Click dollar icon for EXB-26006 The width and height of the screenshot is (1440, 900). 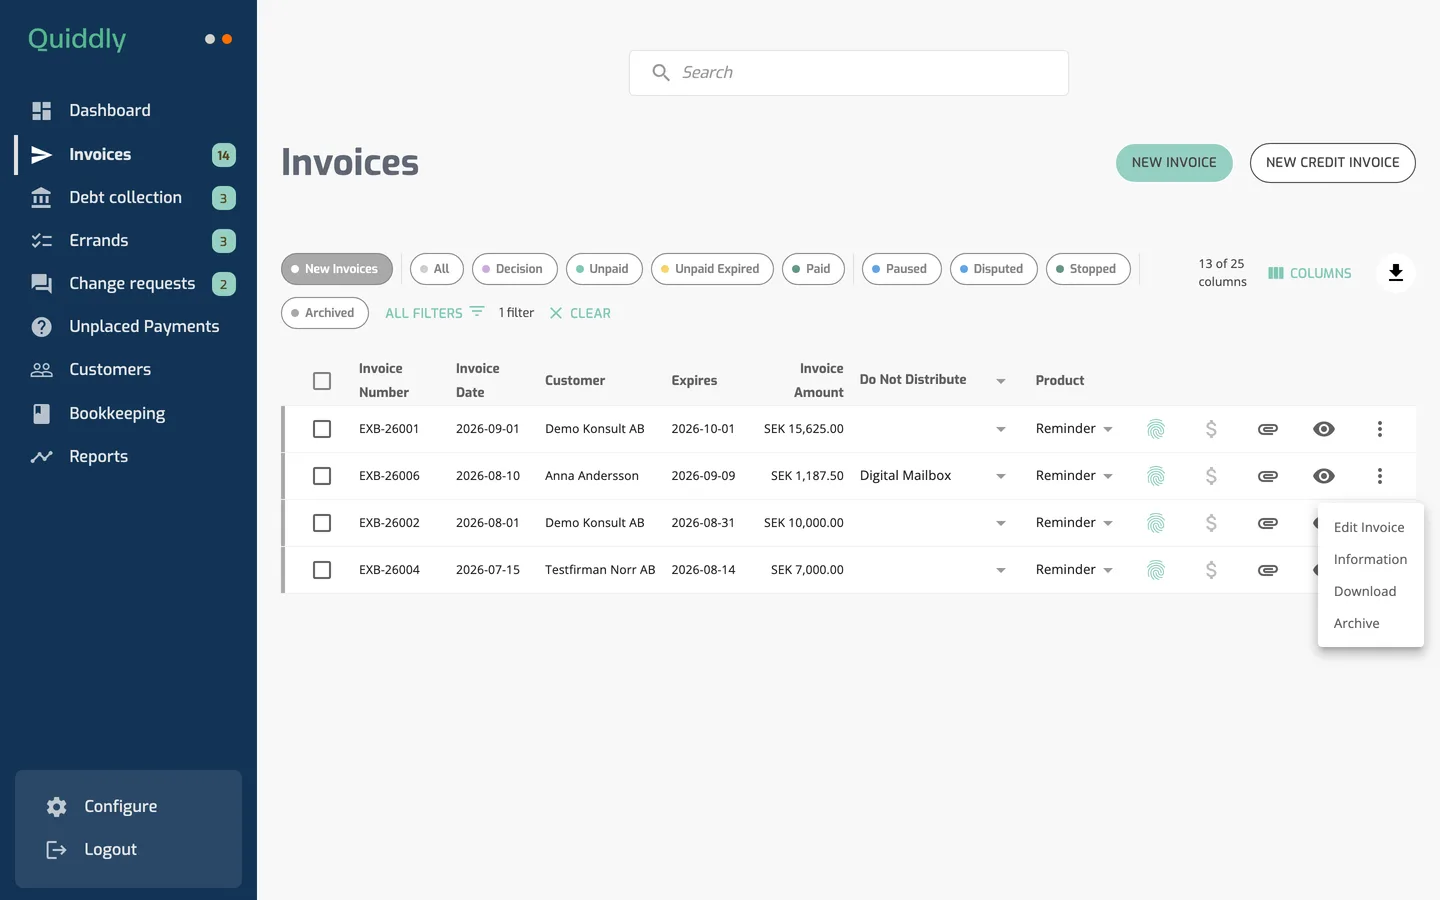coord(1211,476)
